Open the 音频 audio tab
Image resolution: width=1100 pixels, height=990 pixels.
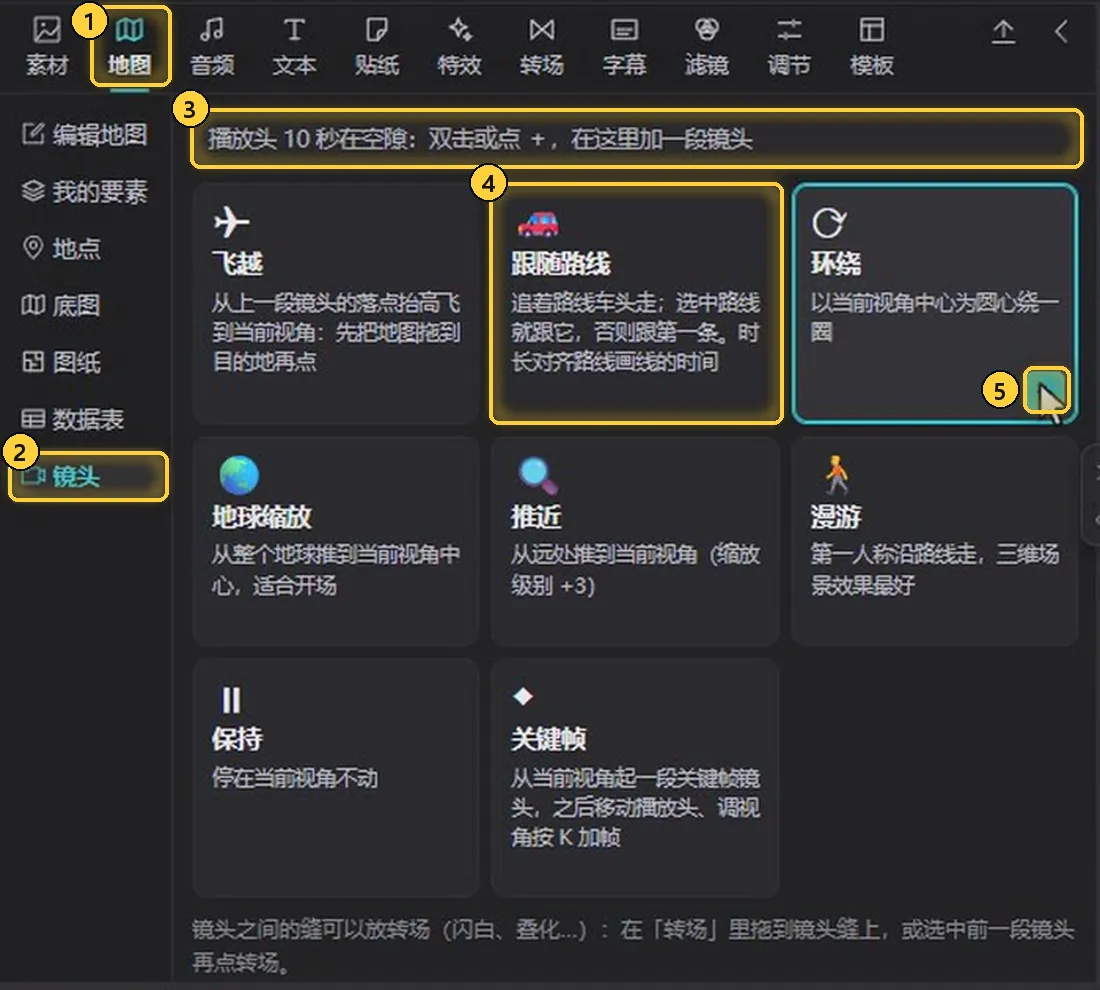click(212, 46)
